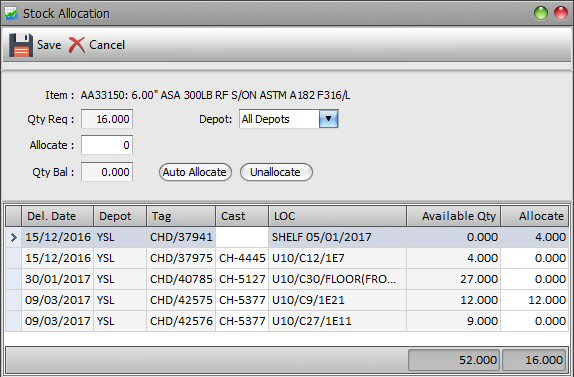Image resolution: width=574 pixels, height=377 pixels.
Task: Click Allocate cell 0.000 in CHD/40785 row
Action: click(x=535, y=279)
